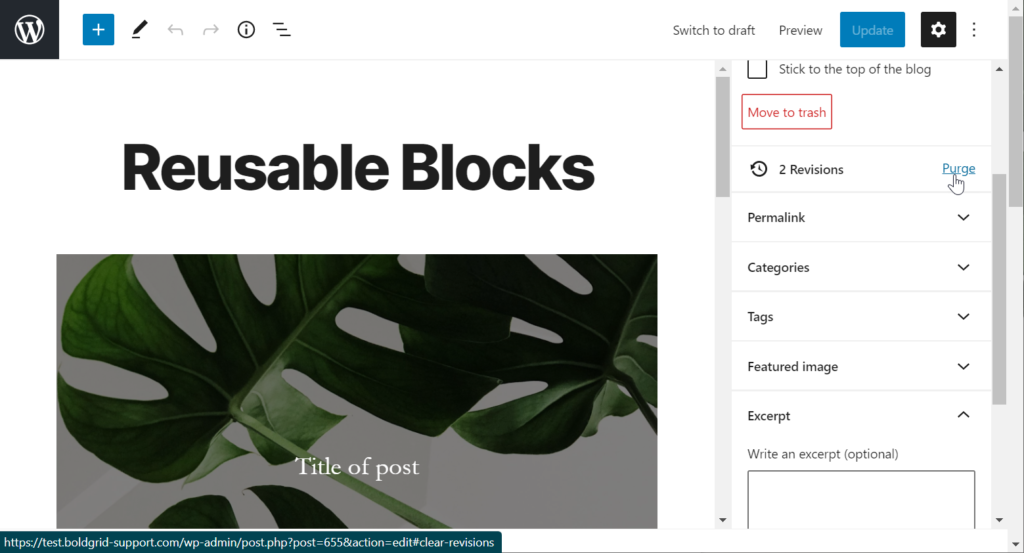Collapse the Excerpt panel
This screenshot has height=553, width=1024.
pyautogui.click(x=862, y=416)
